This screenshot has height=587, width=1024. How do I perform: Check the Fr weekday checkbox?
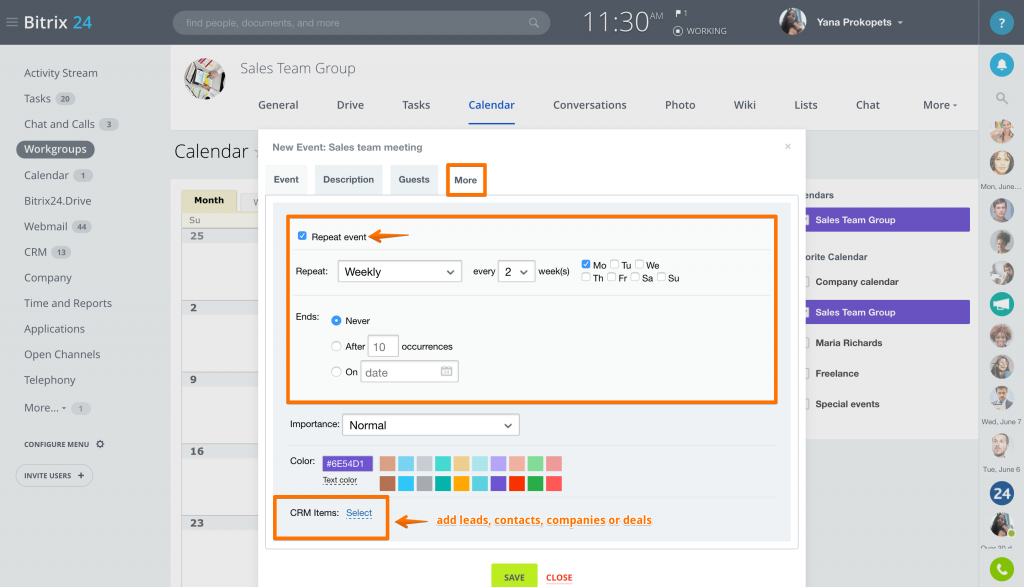(611, 277)
